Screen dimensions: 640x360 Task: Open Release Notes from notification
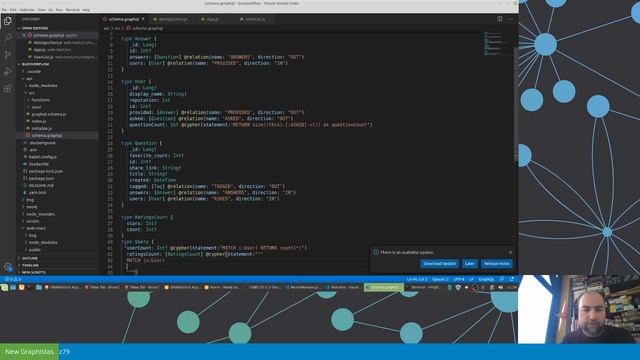497,264
